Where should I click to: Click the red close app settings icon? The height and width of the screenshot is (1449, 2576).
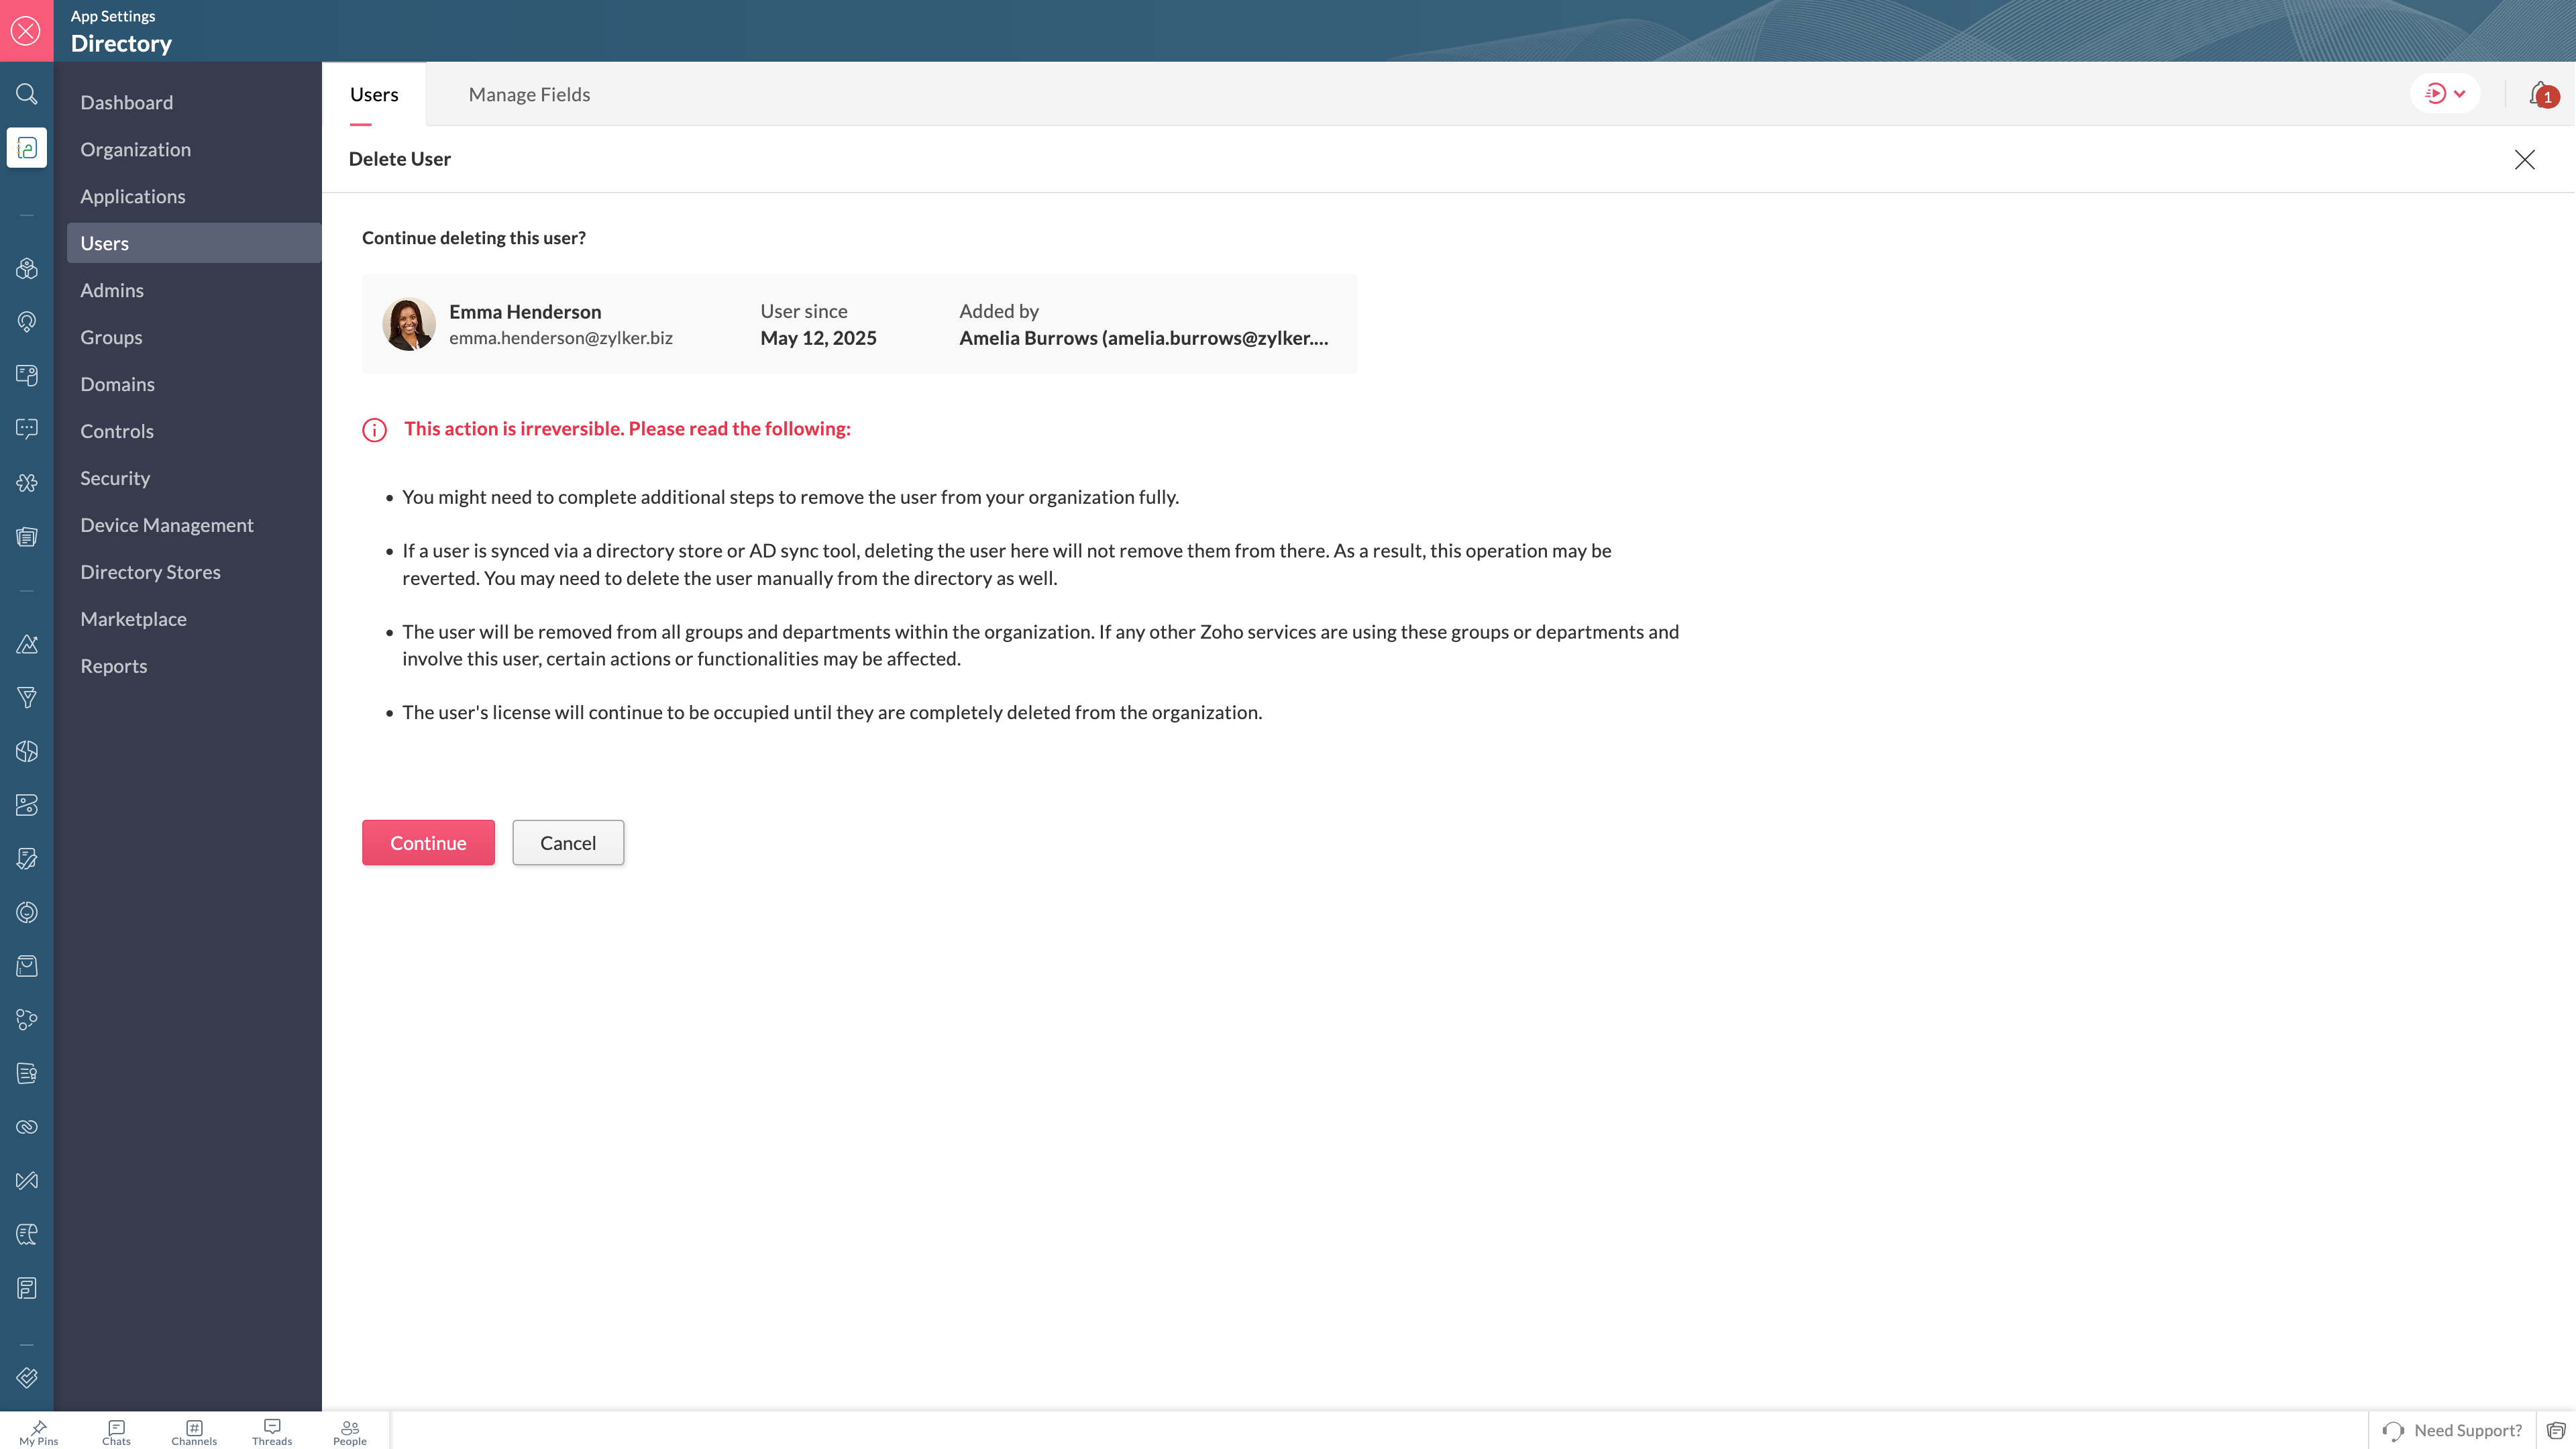[26, 31]
